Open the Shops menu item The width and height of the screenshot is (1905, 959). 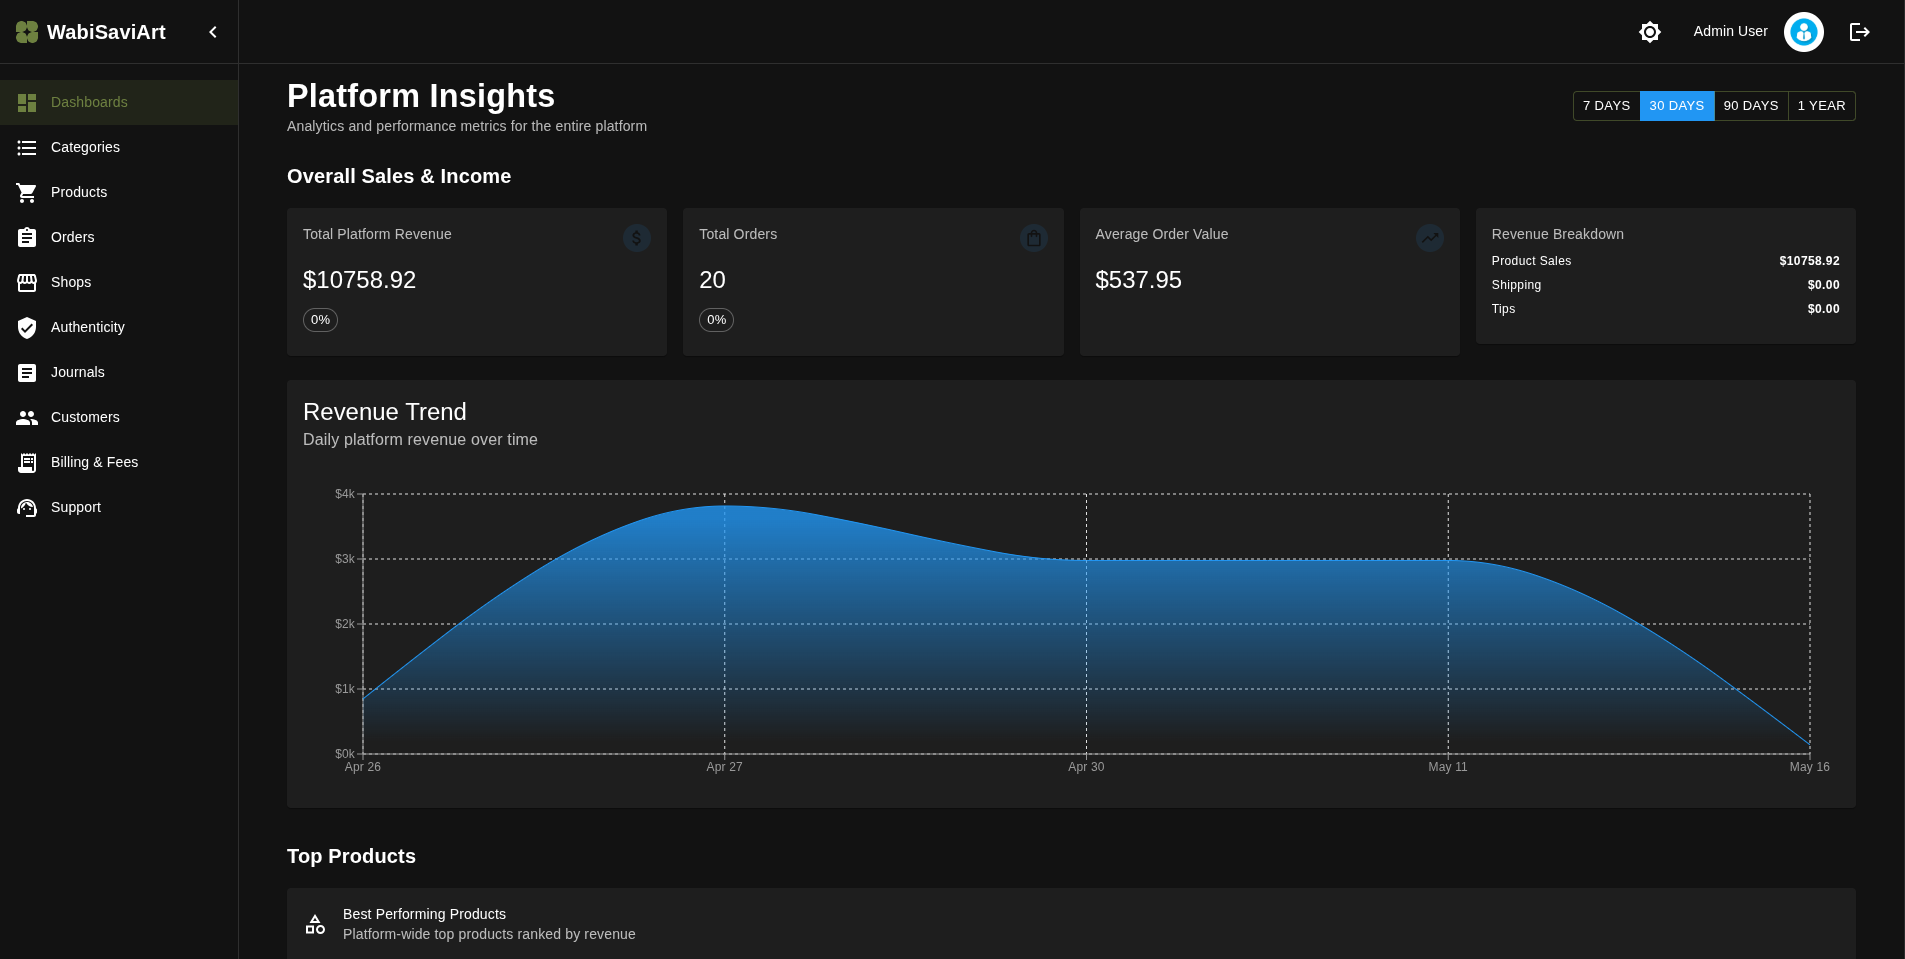(x=119, y=282)
